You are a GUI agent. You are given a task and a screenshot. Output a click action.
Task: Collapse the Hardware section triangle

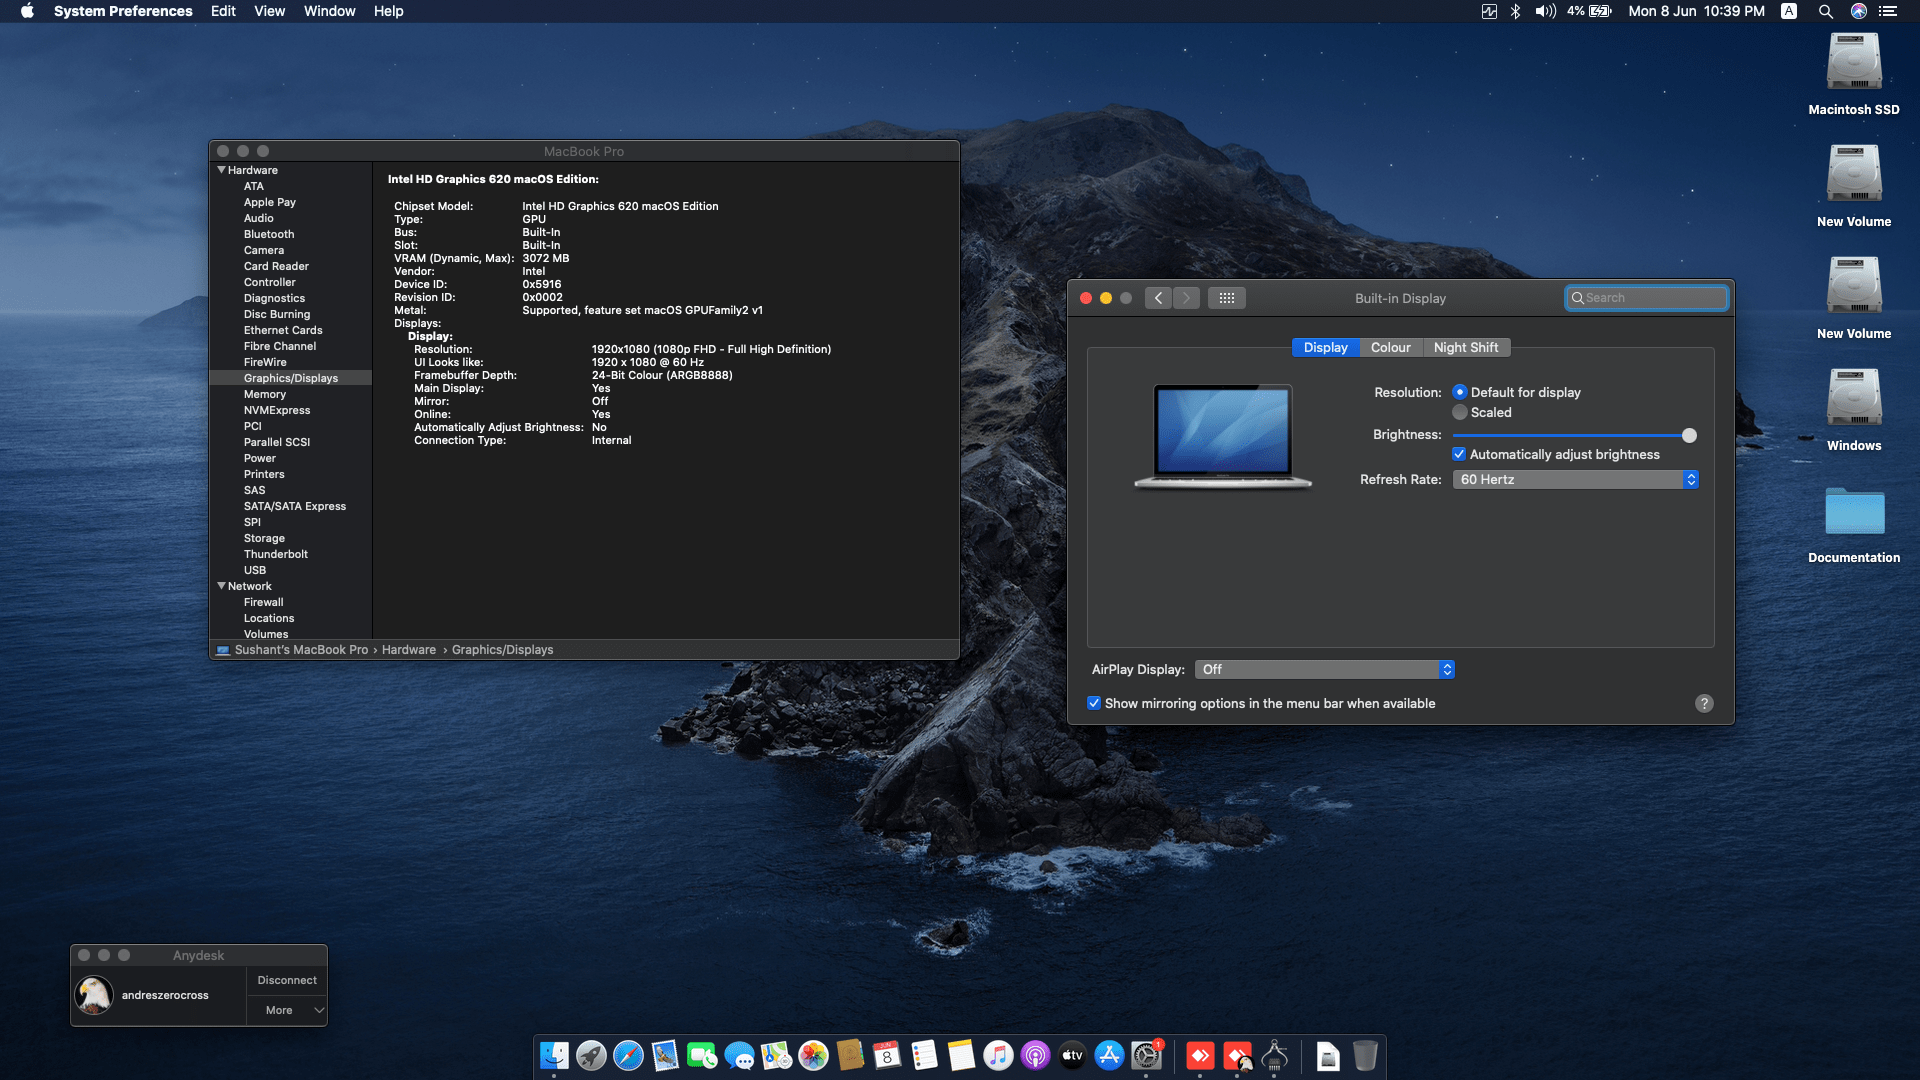[x=221, y=170]
